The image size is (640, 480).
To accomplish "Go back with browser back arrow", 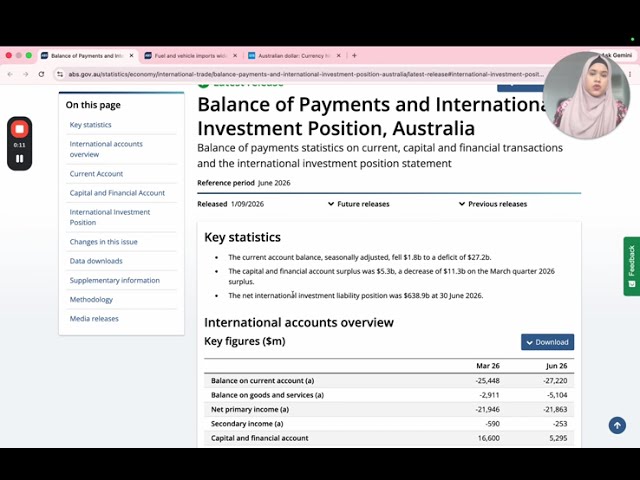I will (x=10, y=74).
